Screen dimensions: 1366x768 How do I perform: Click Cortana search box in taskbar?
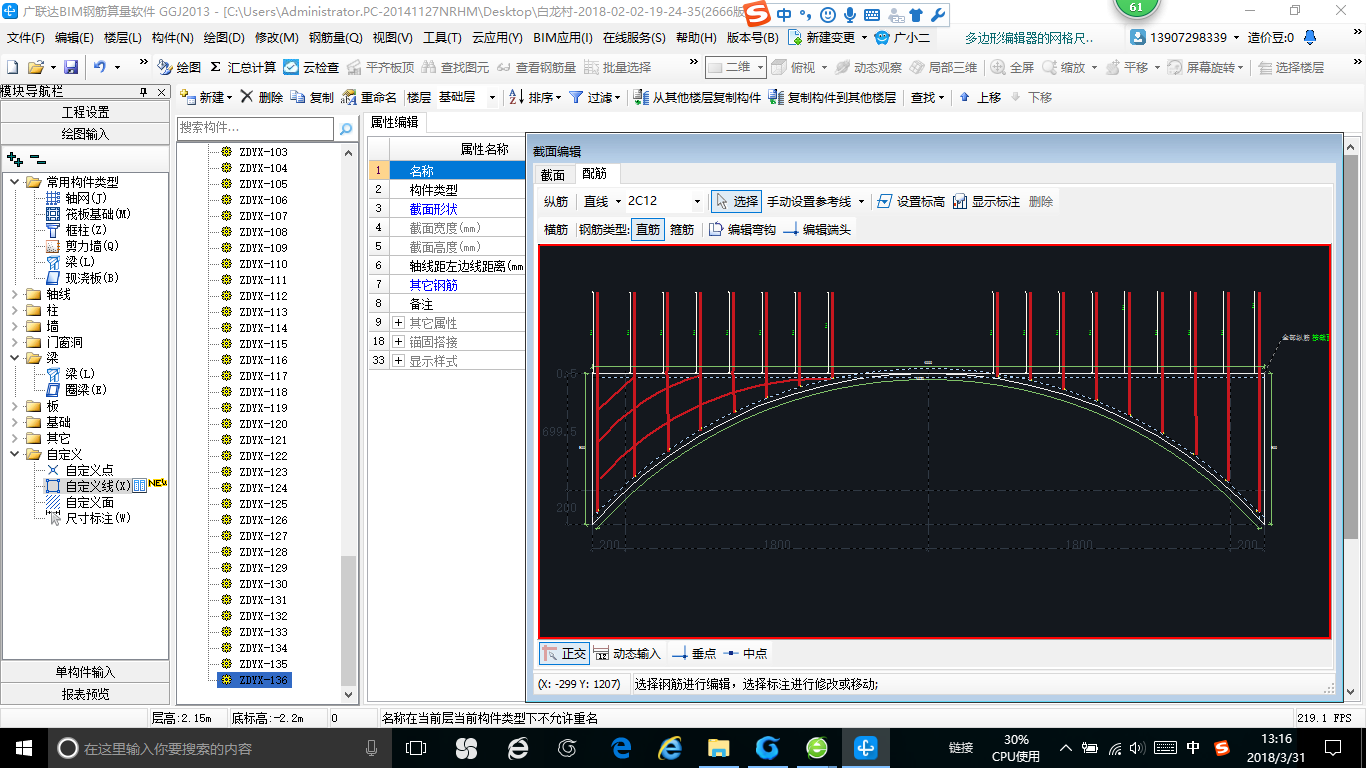point(220,748)
